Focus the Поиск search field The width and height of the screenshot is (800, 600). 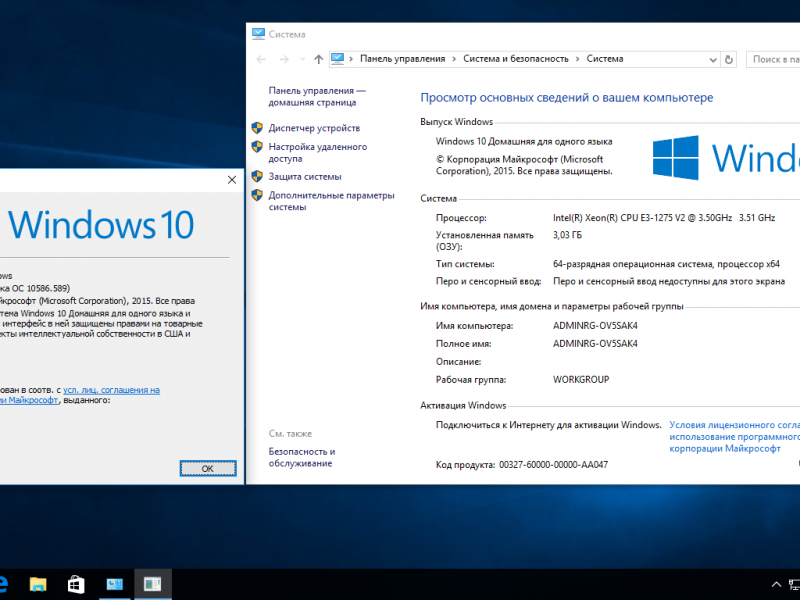click(773, 59)
